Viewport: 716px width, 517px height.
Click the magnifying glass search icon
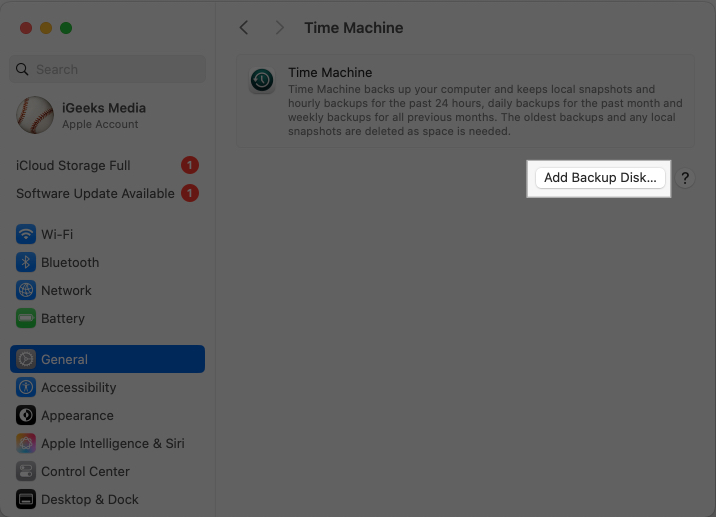[22, 69]
